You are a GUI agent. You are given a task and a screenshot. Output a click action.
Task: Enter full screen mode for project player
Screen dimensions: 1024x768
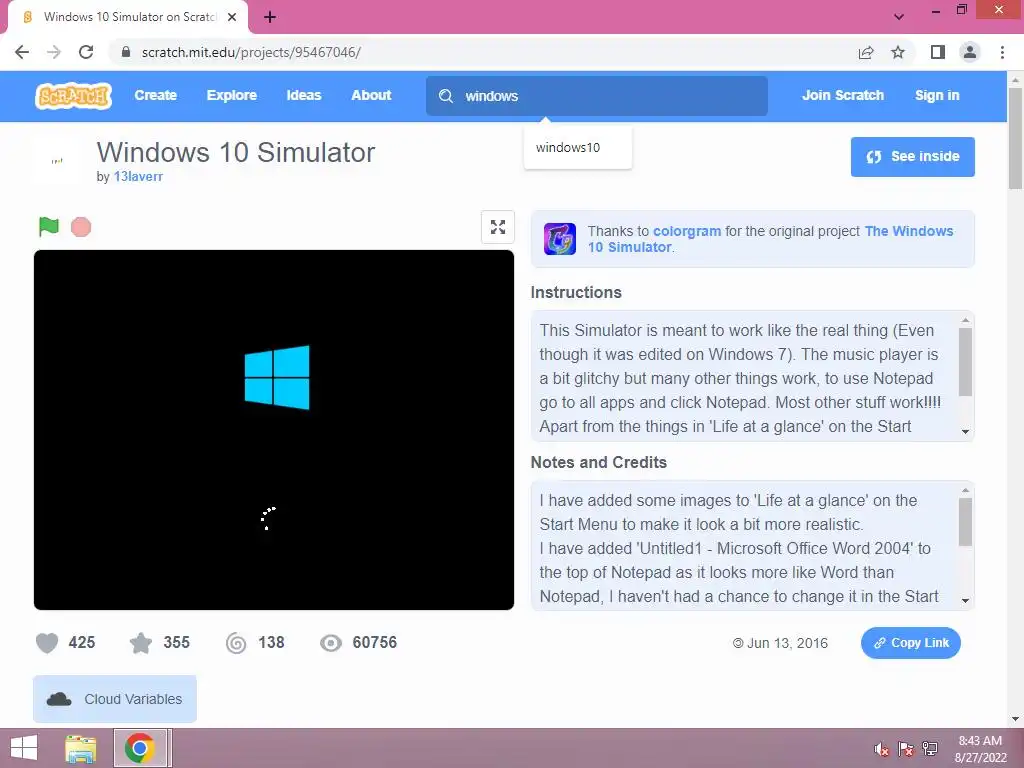498,227
